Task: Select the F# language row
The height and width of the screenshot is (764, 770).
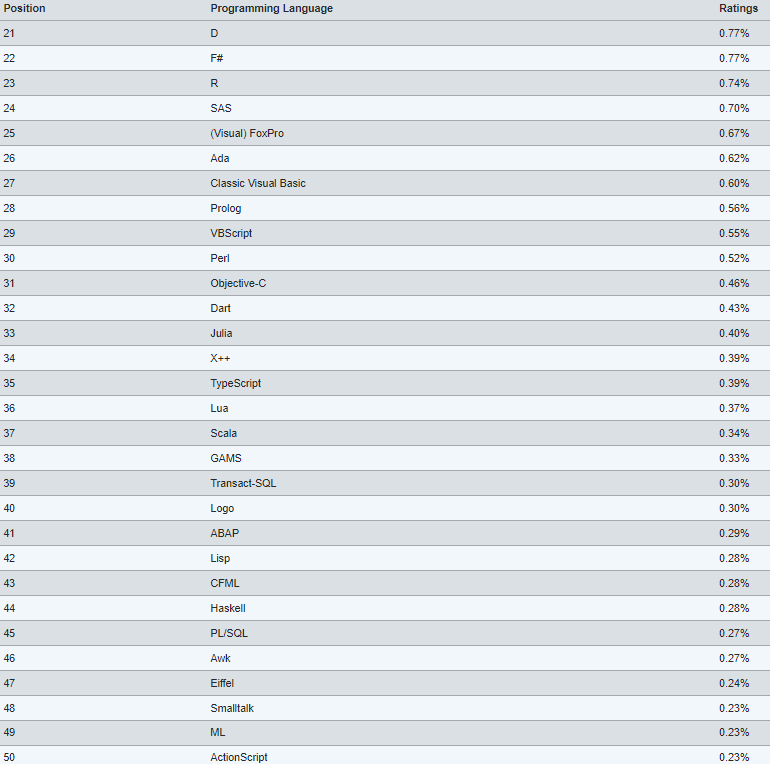Action: tap(217, 58)
